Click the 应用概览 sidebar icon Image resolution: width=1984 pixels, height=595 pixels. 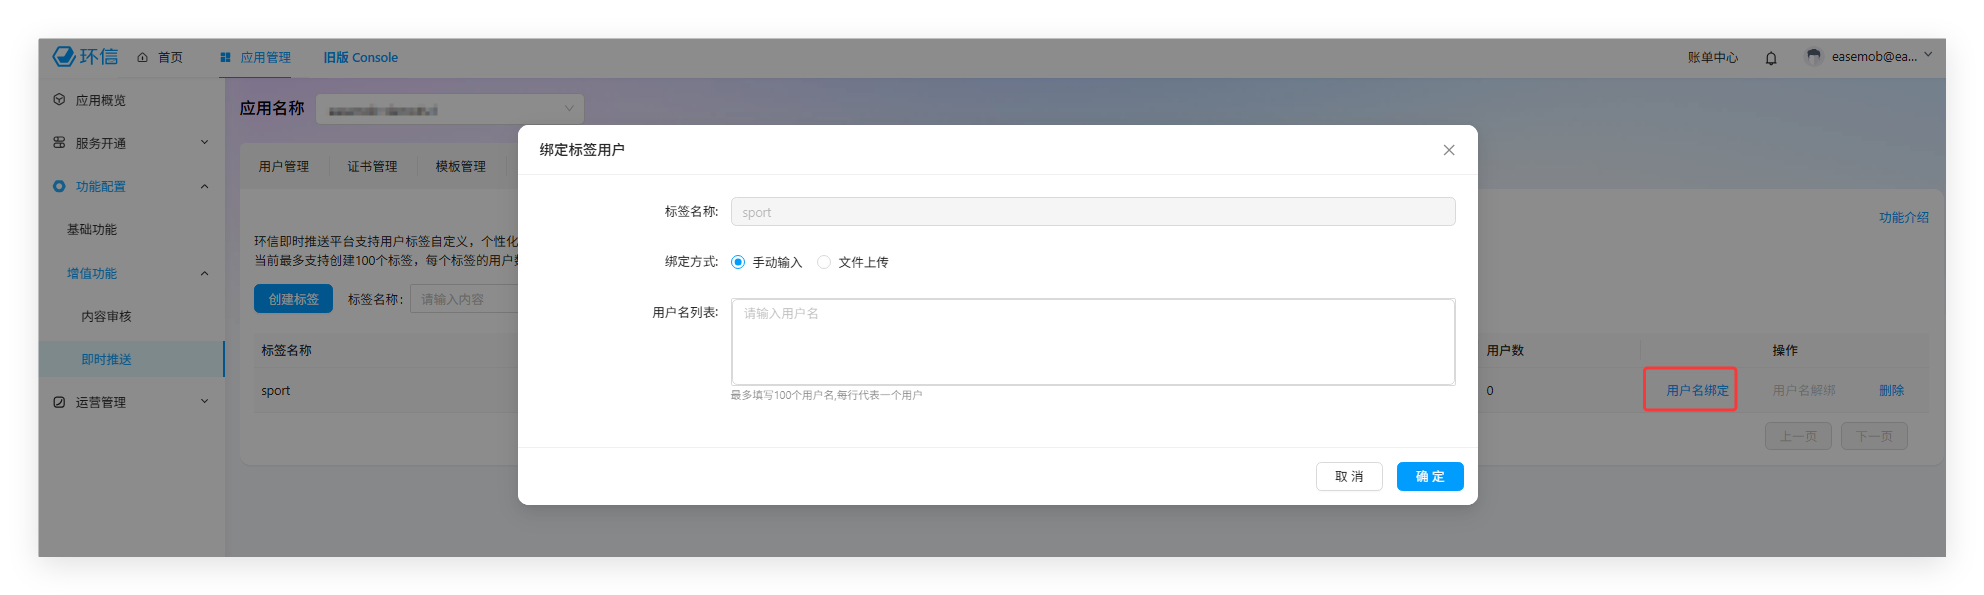click(59, 100)
